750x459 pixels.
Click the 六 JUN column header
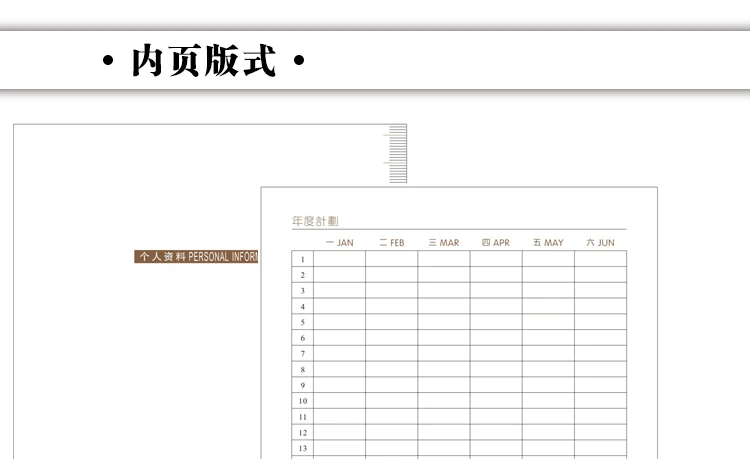tap(600, 242)
